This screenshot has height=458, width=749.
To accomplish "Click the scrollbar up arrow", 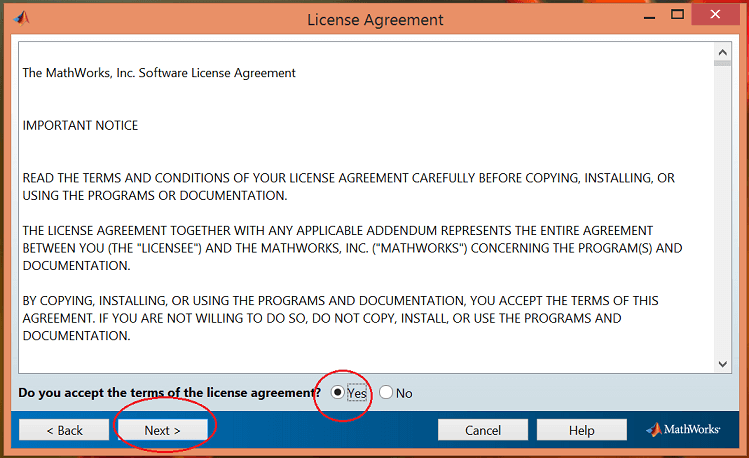I will [x=723, y=52].
